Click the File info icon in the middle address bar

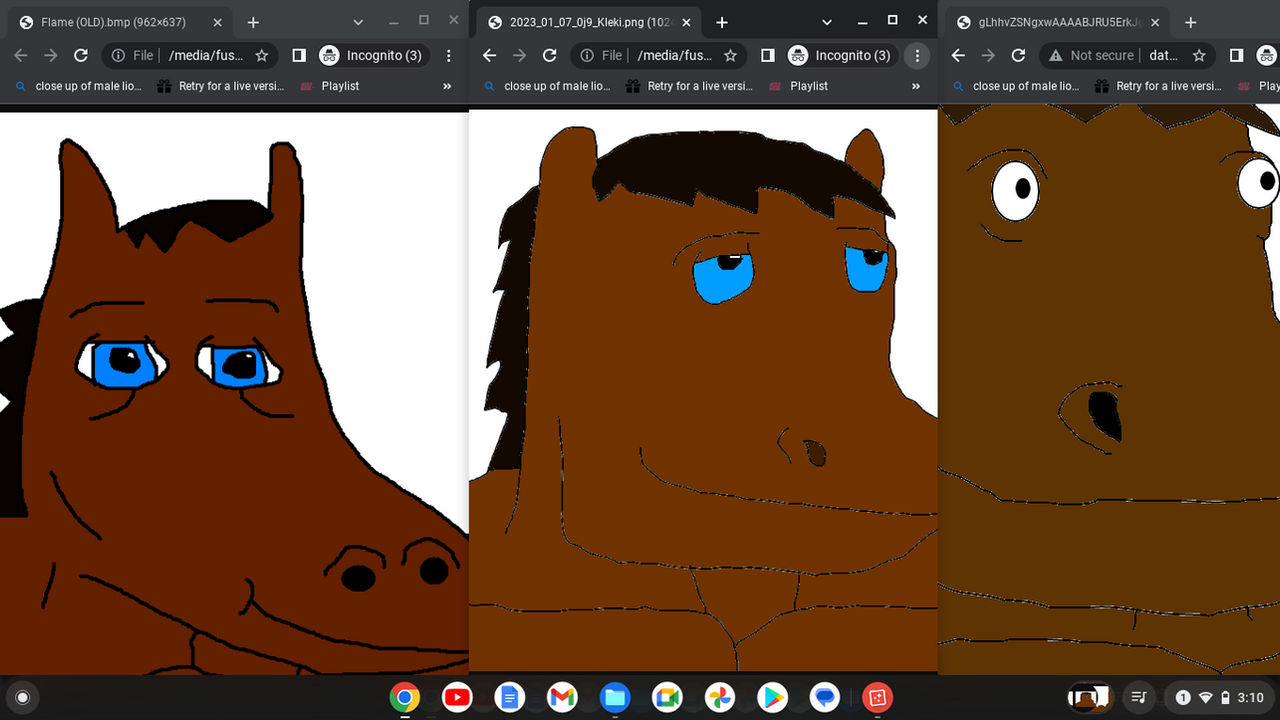click(587, 56)
